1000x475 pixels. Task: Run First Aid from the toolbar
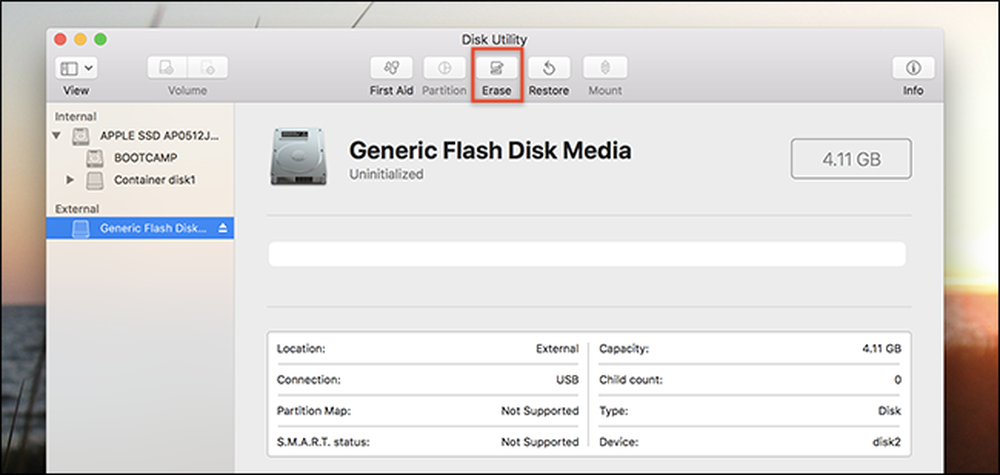pyautogui.click(x=391, y=68)
